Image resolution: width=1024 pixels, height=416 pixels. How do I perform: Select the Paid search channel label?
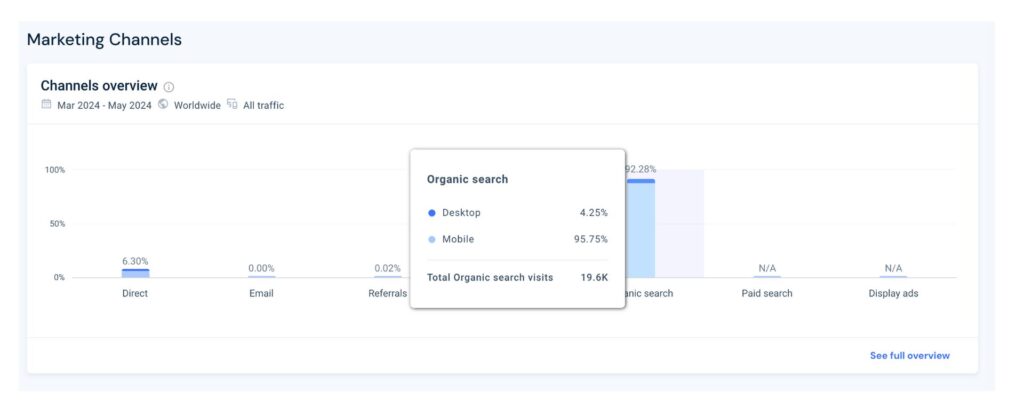[767, 294]
